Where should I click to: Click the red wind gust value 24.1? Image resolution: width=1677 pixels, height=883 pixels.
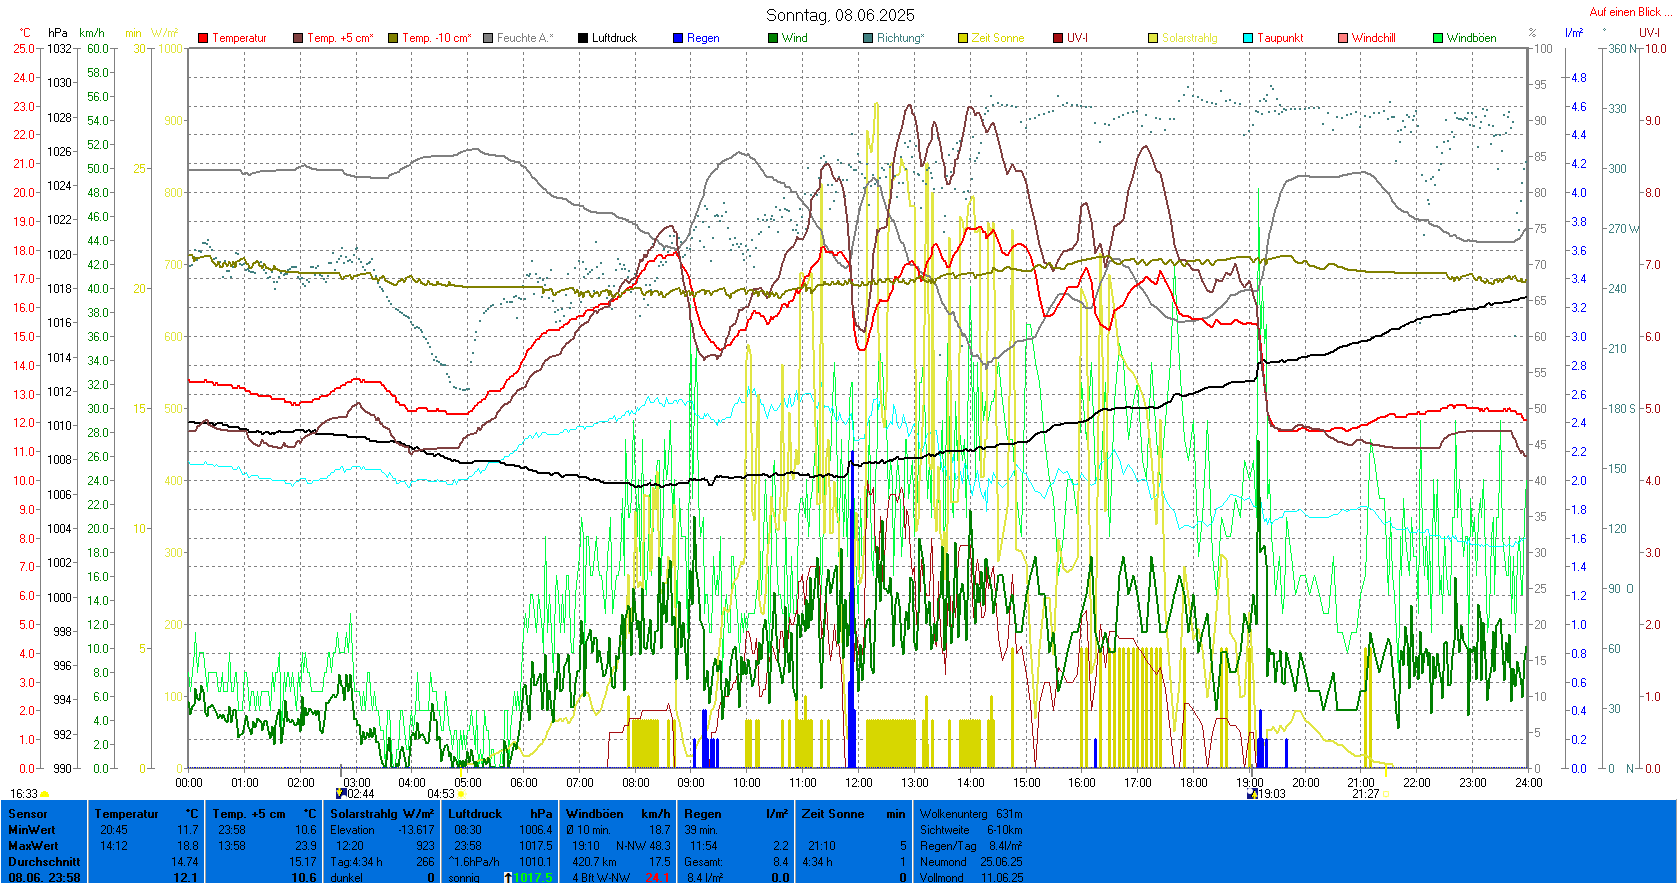[657, 877]
